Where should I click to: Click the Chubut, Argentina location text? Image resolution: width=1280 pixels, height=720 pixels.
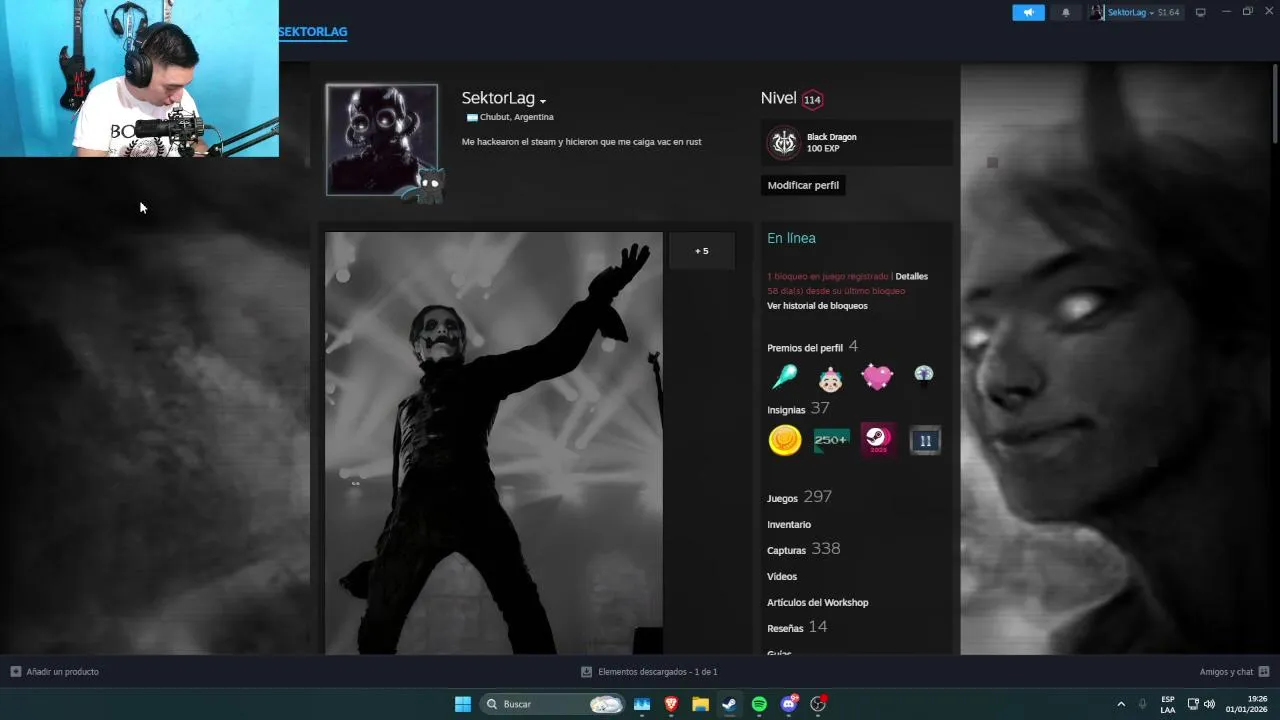click(517, 117)
